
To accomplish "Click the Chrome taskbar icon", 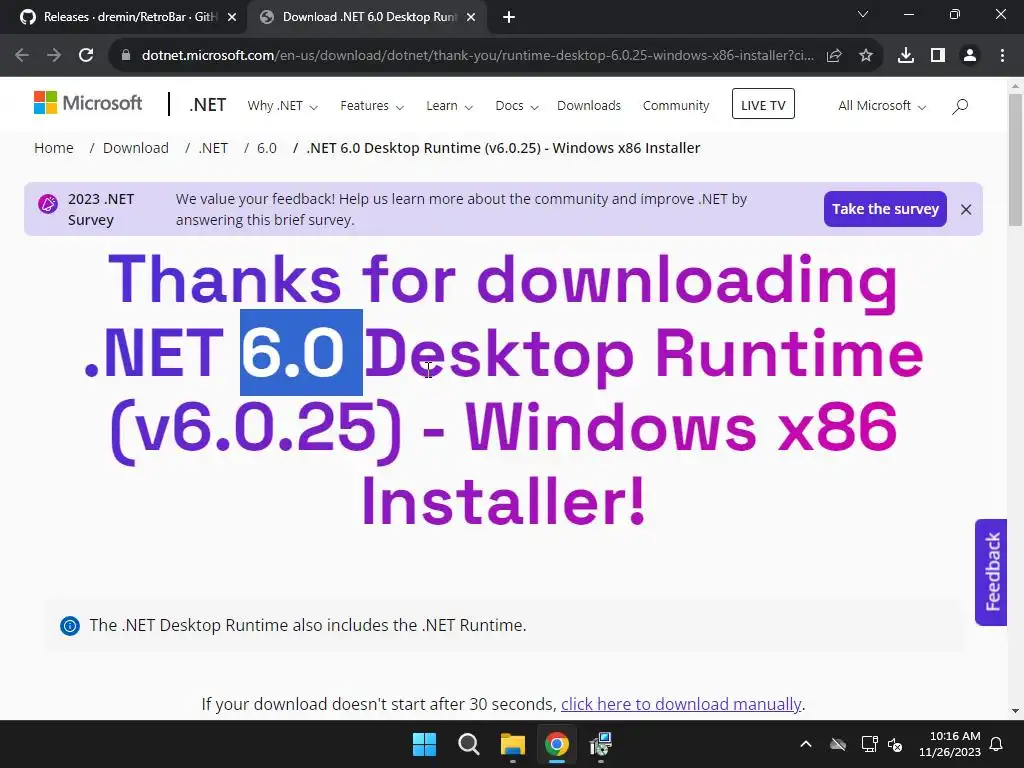I will [x=556, y=744].
